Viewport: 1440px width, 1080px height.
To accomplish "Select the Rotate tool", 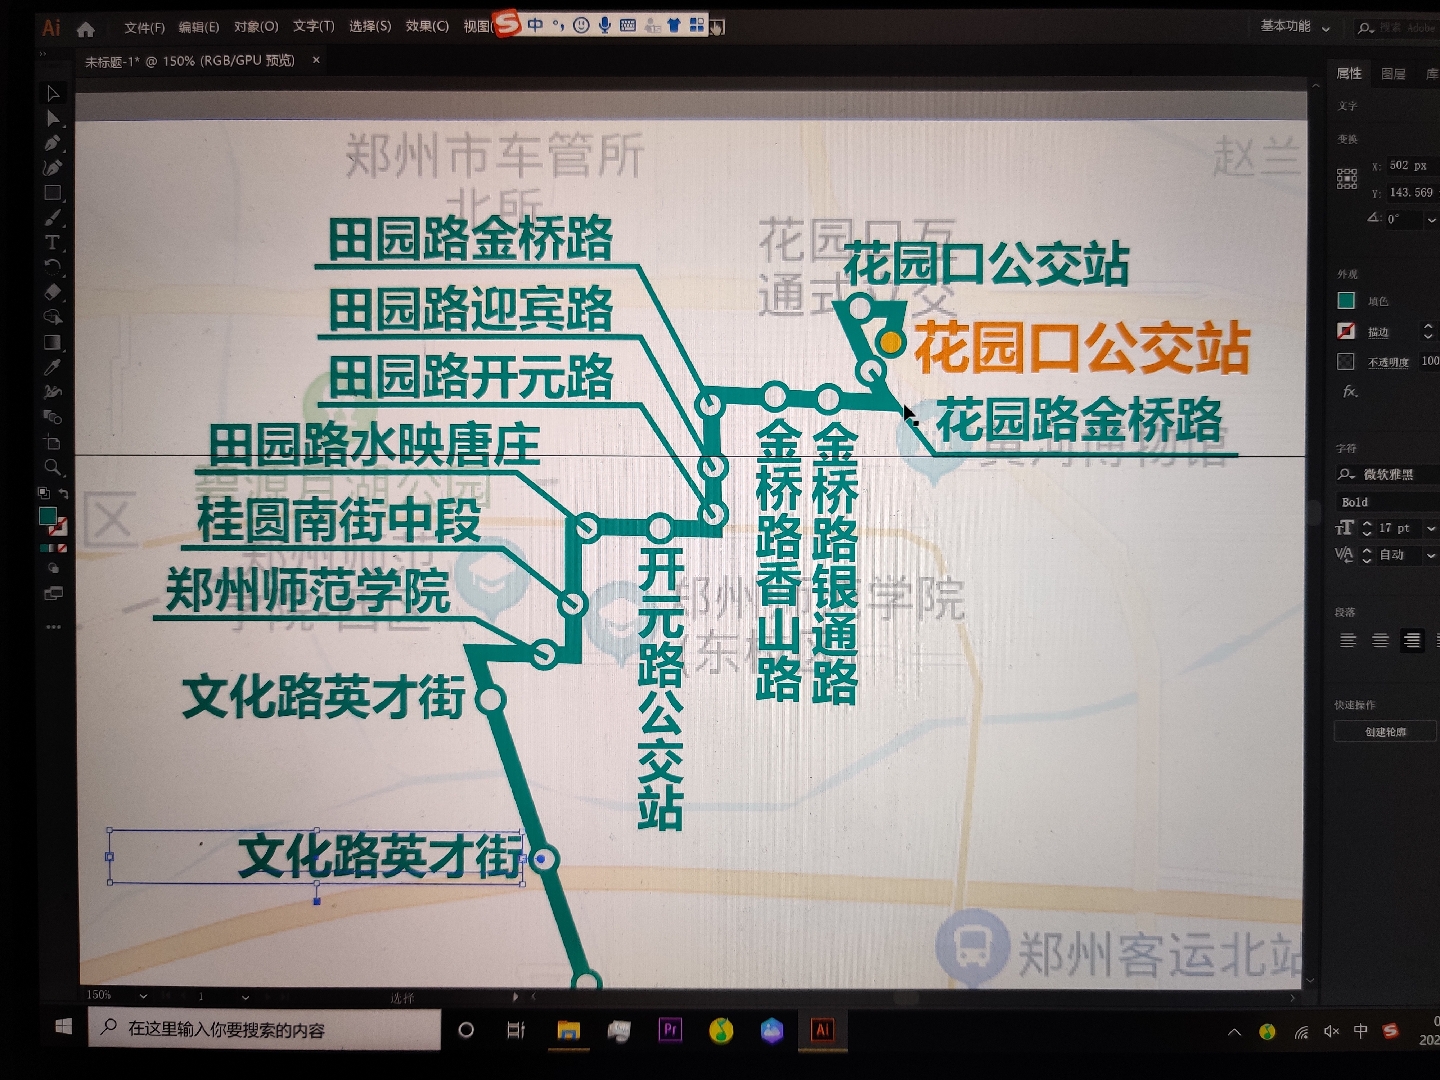I will pos(53,267).
